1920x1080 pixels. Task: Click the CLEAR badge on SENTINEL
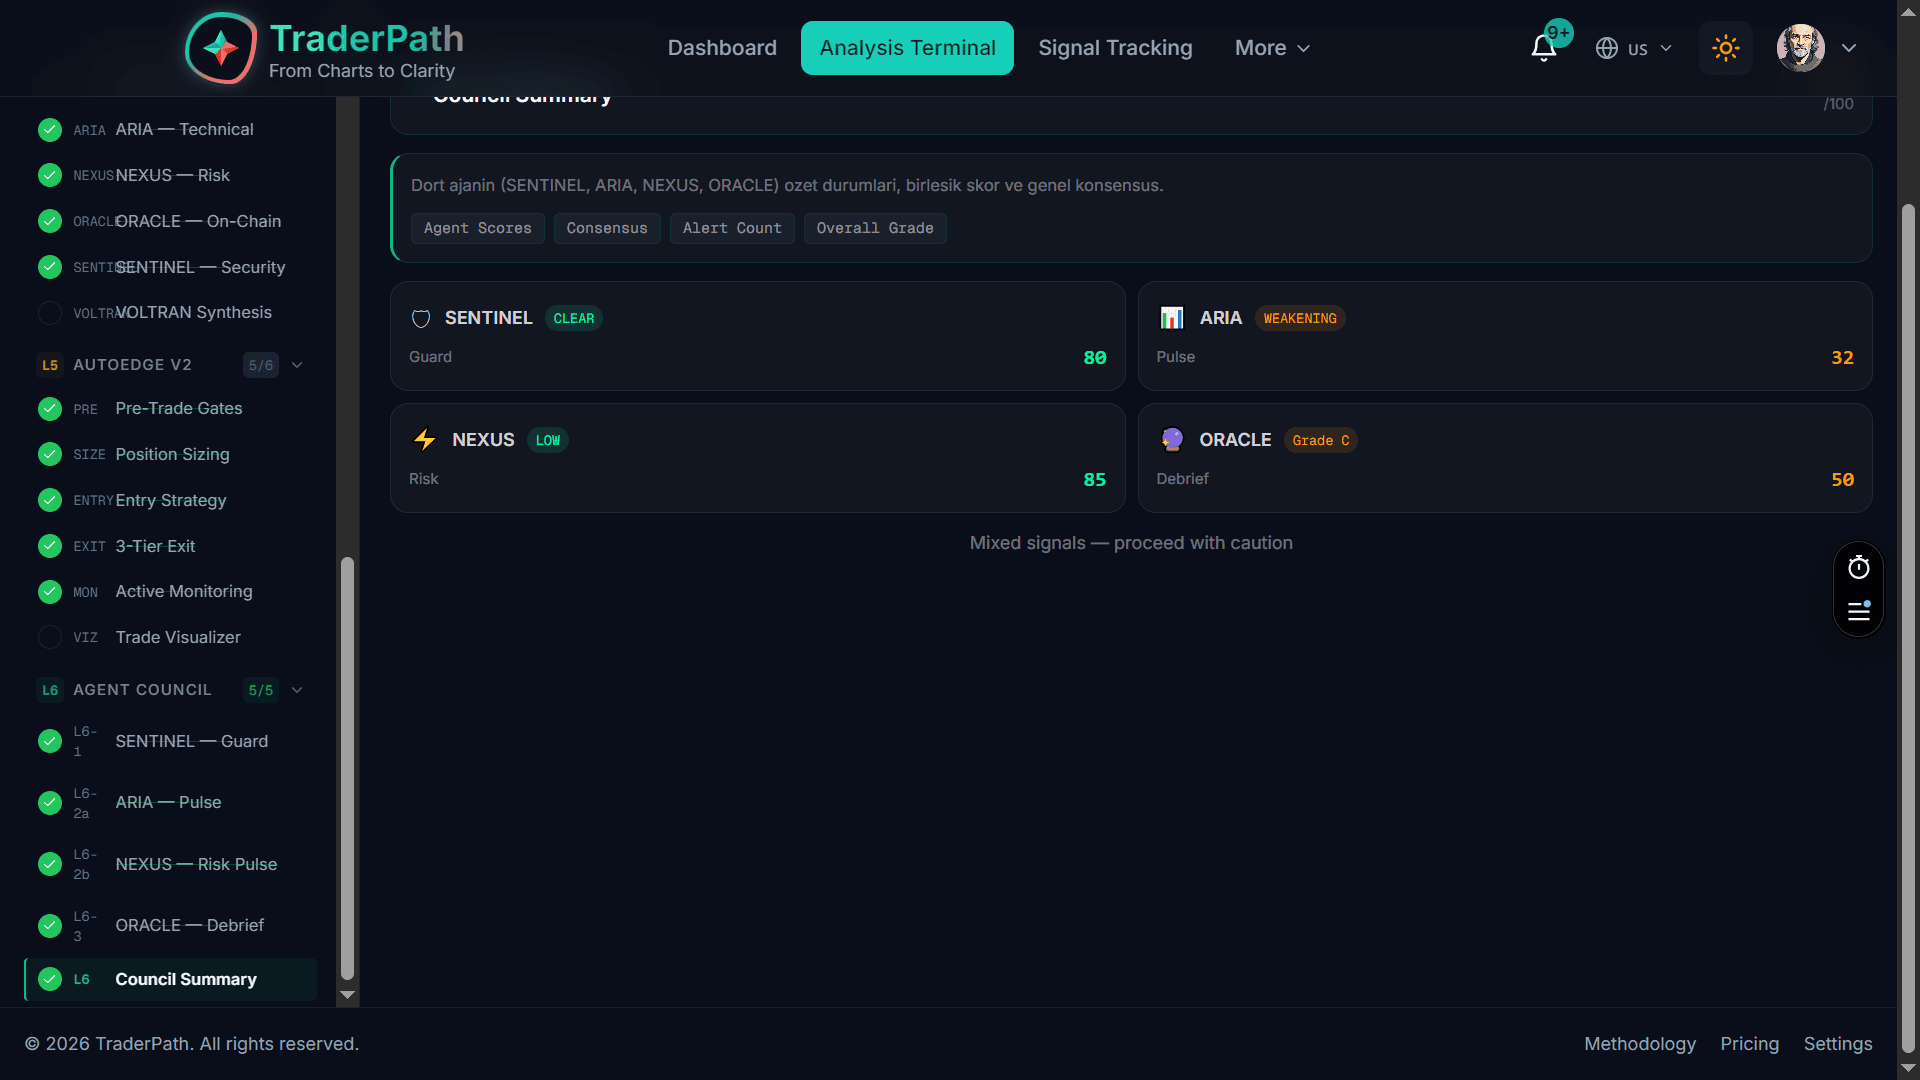574,319
